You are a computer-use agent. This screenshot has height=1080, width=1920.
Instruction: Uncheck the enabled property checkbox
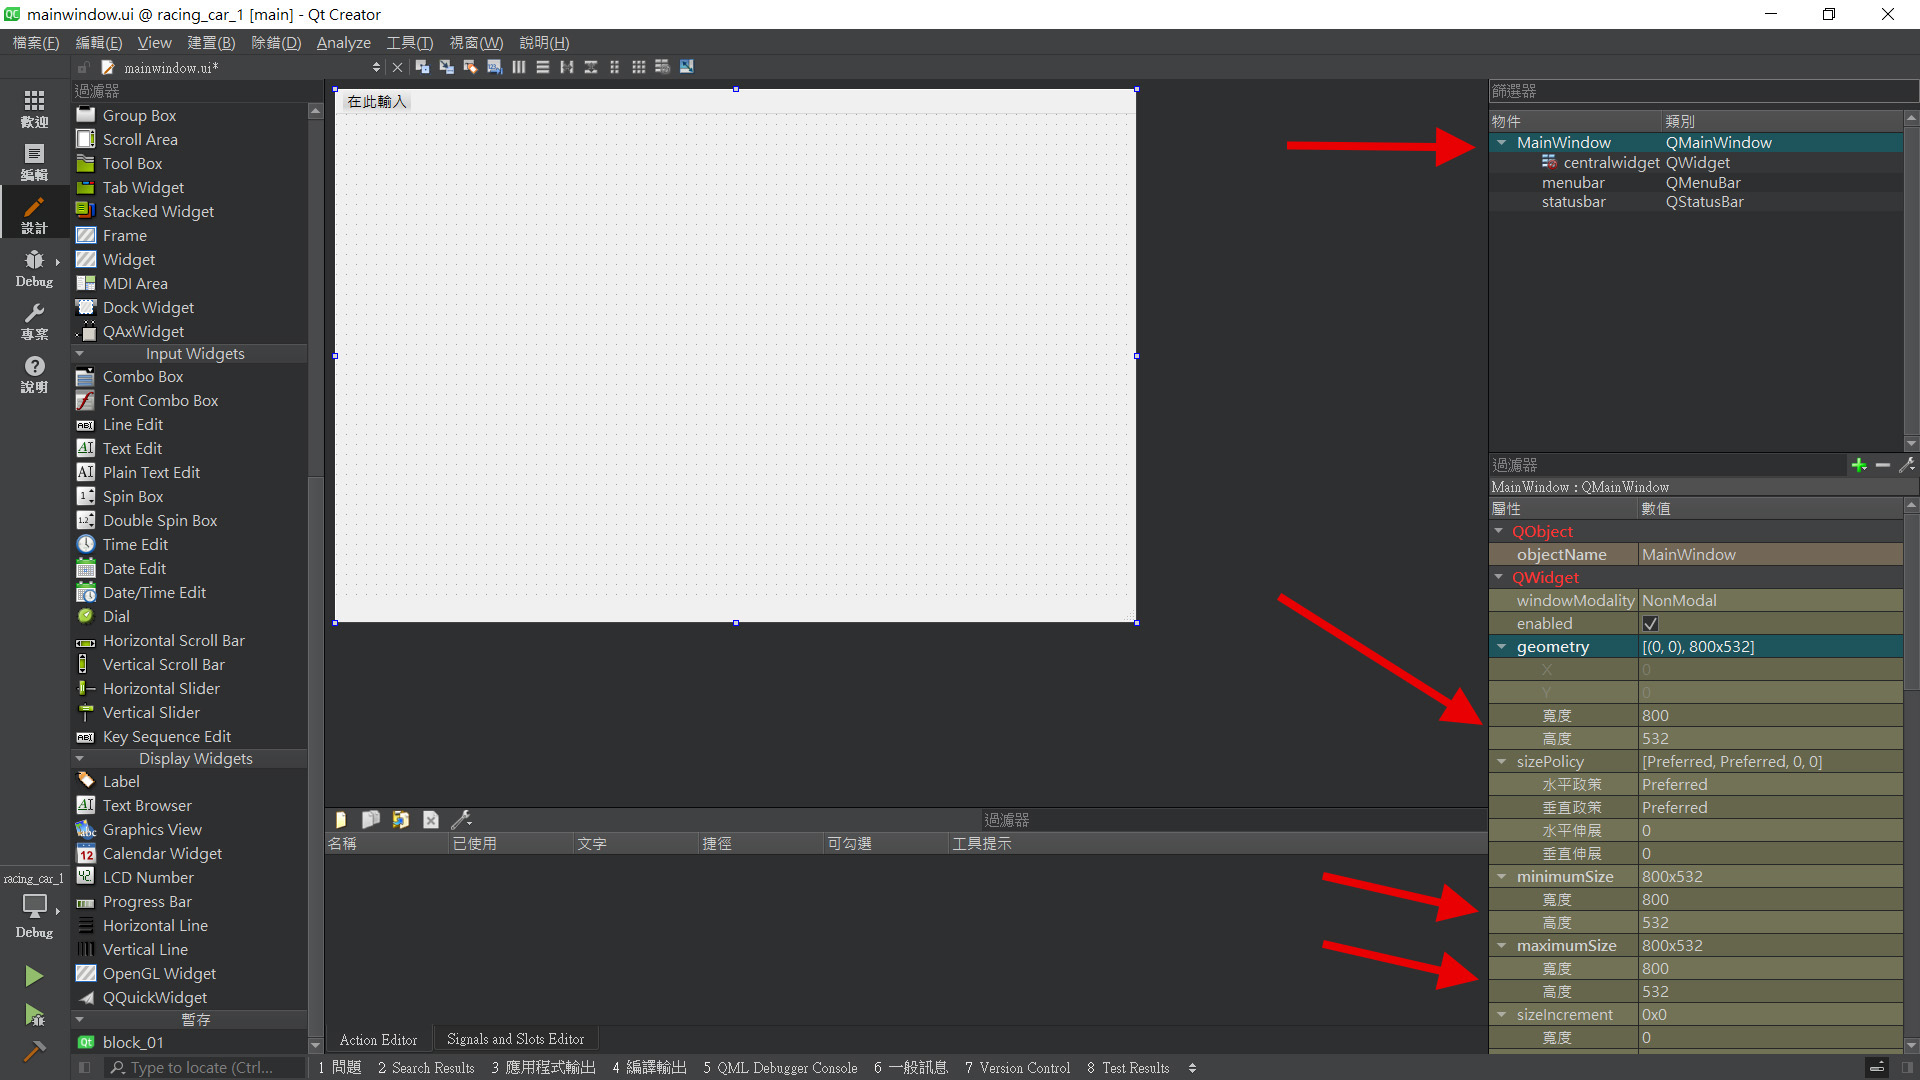click(1650, 624)
